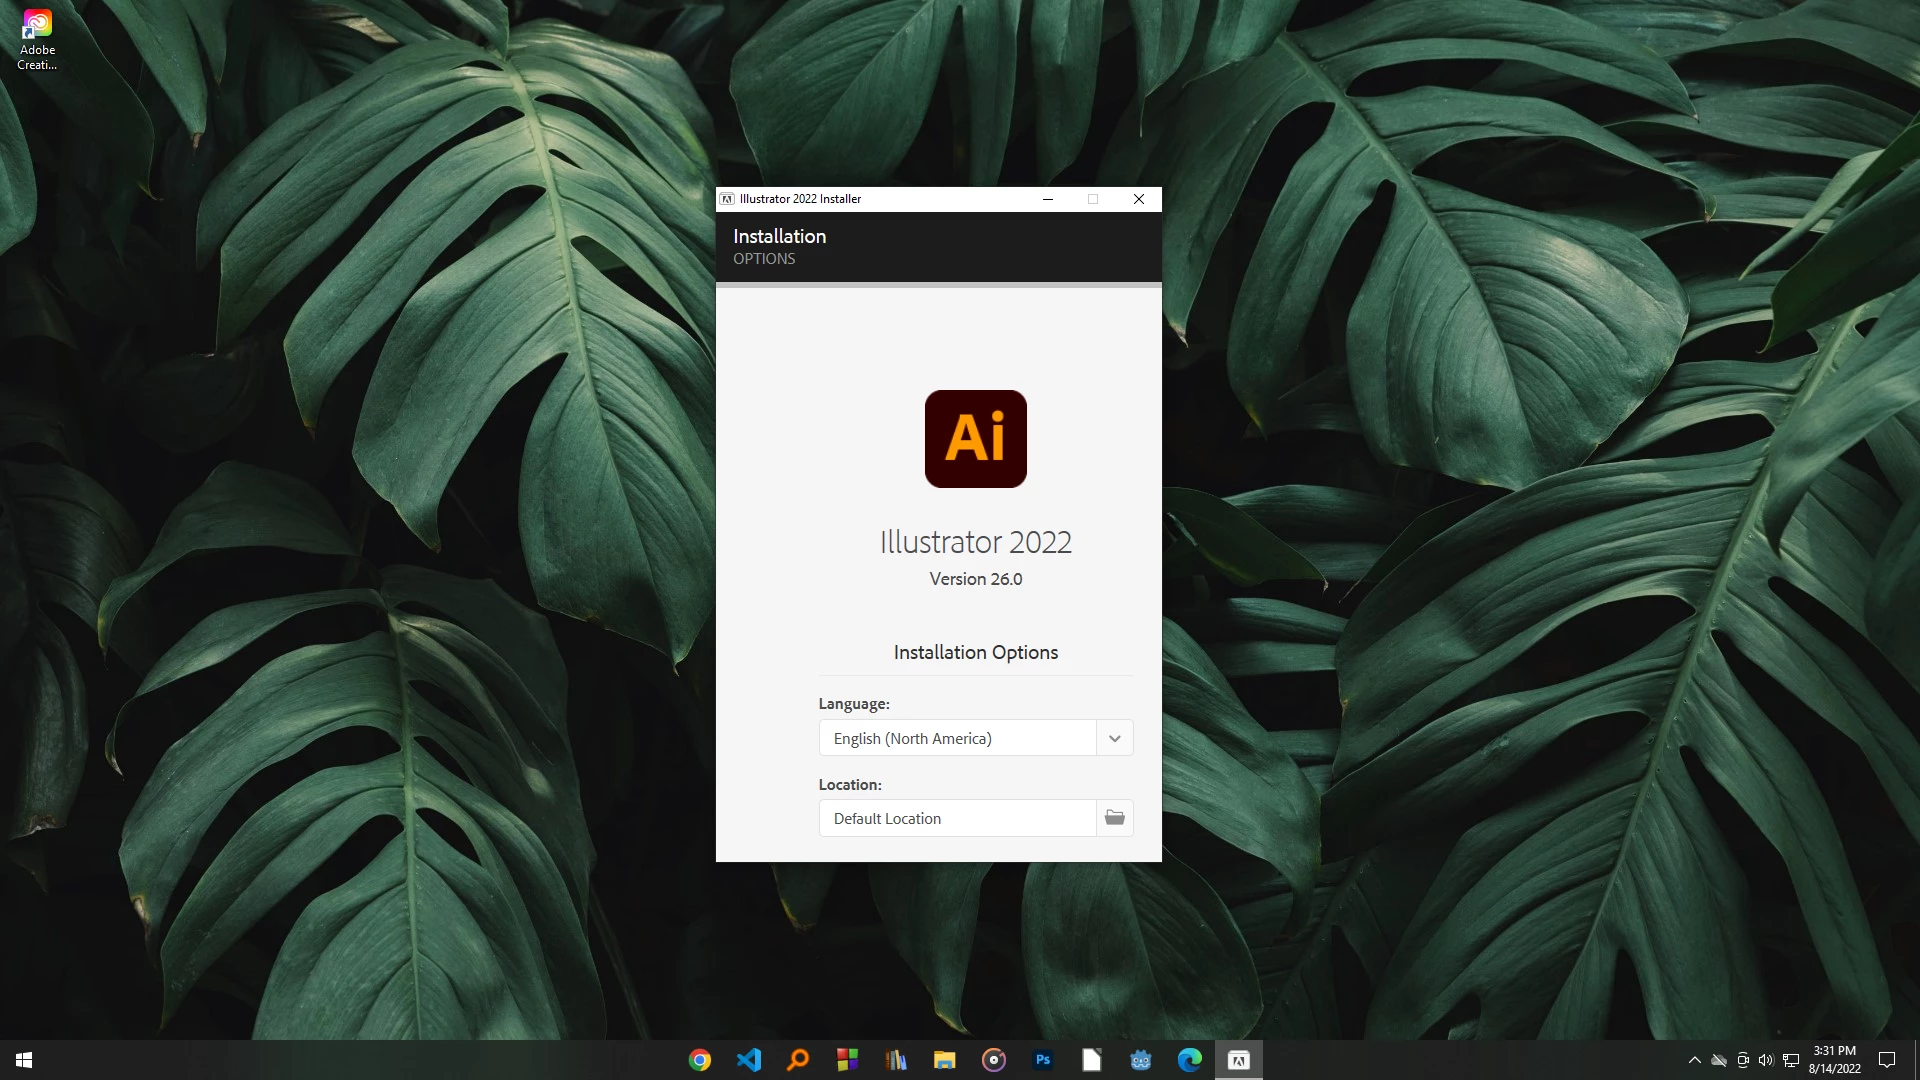This screenshot has width=1920, height=1080.
Task: Click the folder icon to browse install location
Action: tap(1114, 818)
